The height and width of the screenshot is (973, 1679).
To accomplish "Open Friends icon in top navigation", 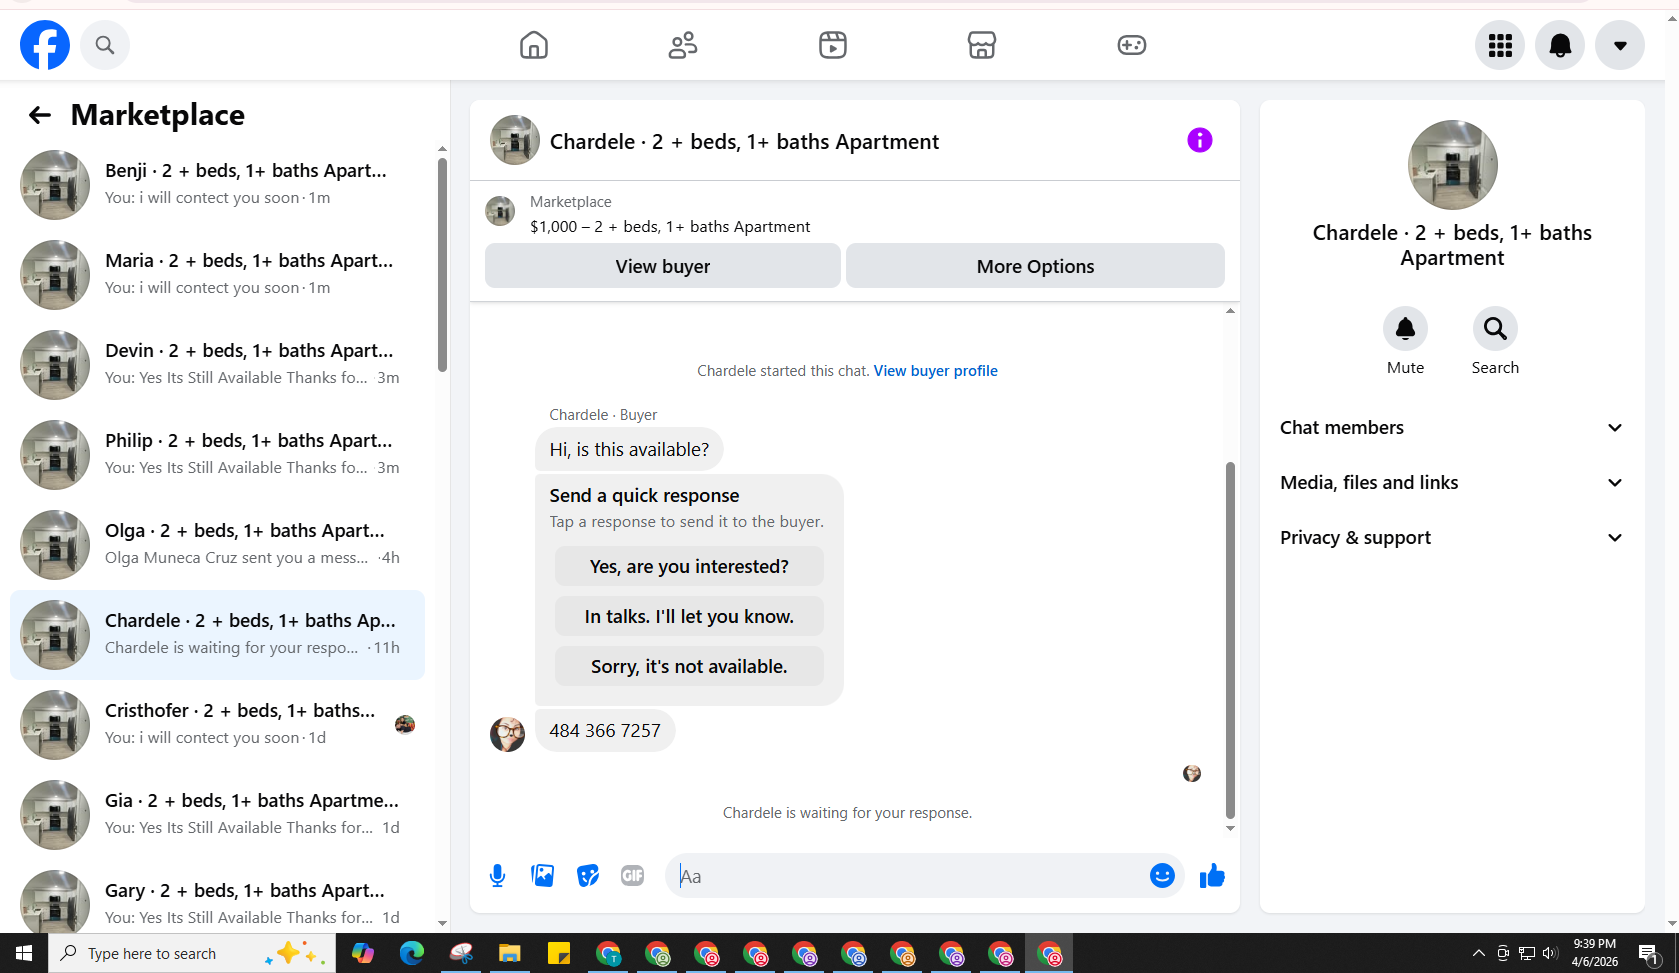I will coord(683,45).
